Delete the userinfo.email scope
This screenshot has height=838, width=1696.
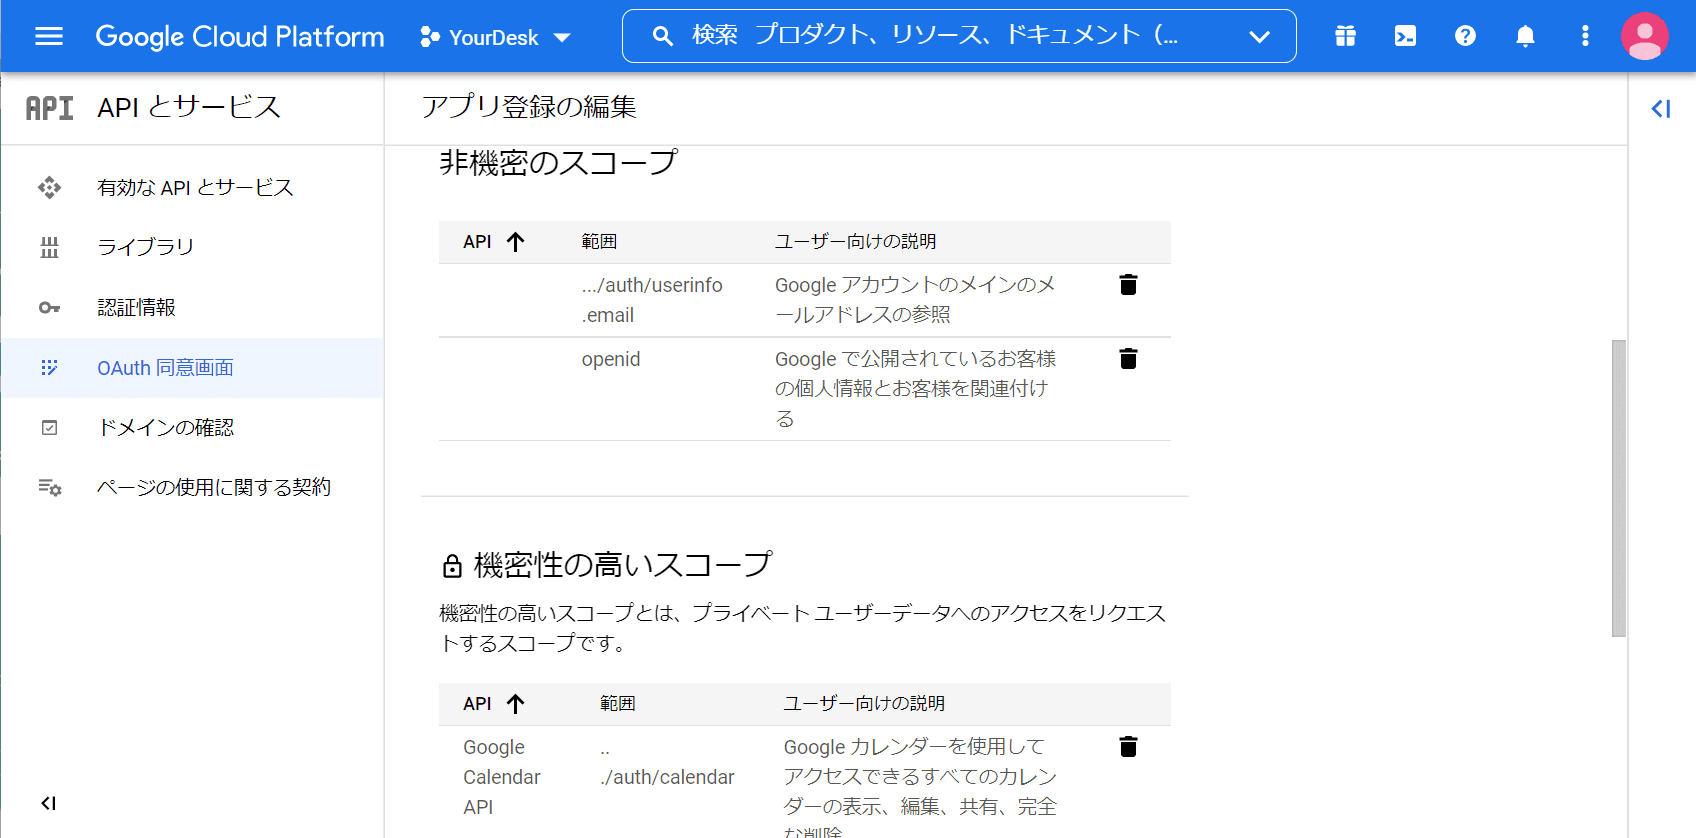coord(1128,285)
